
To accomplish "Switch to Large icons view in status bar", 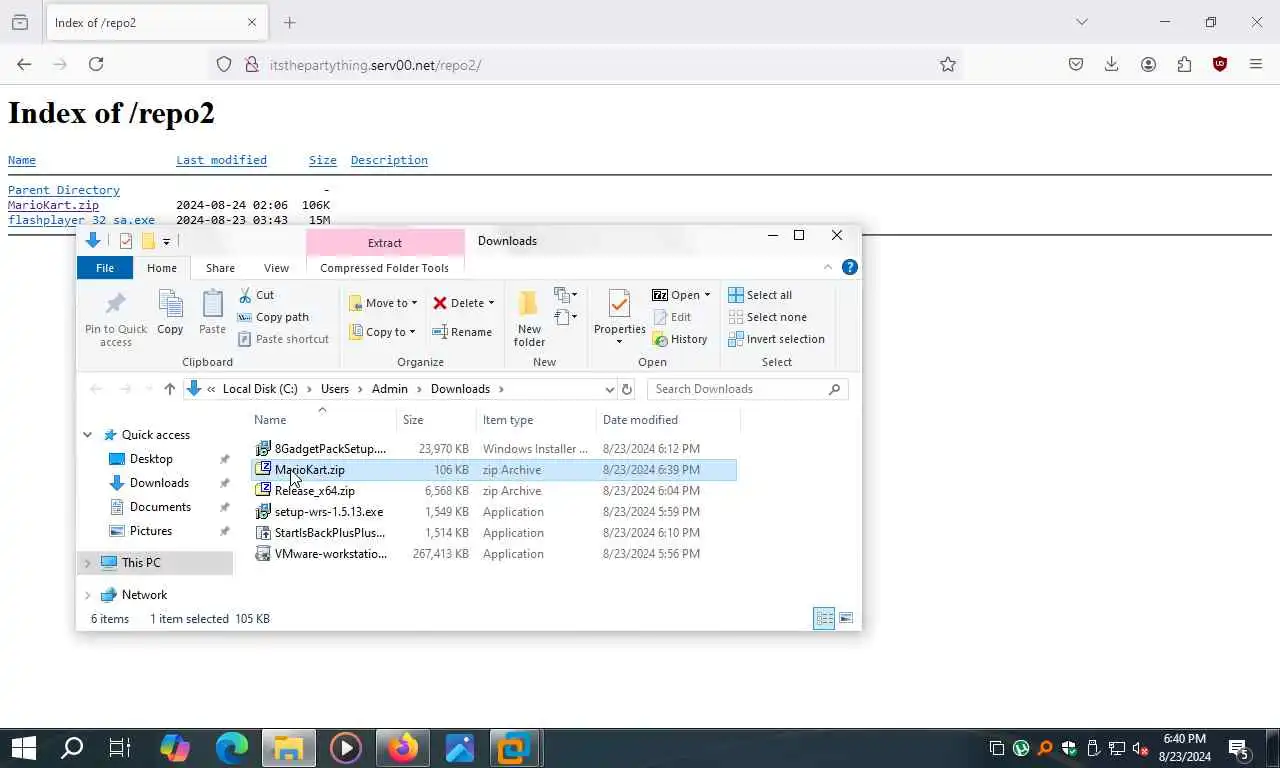I will pos(846,618).
